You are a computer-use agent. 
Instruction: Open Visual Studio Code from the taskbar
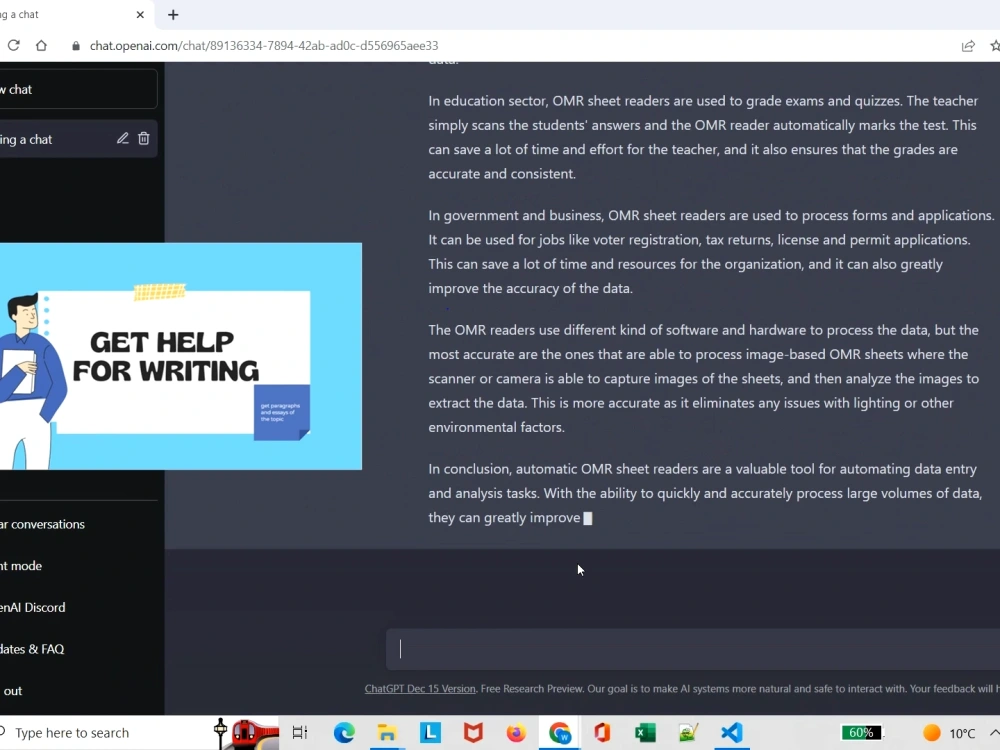pyautogui.click(x=732, y=733)
